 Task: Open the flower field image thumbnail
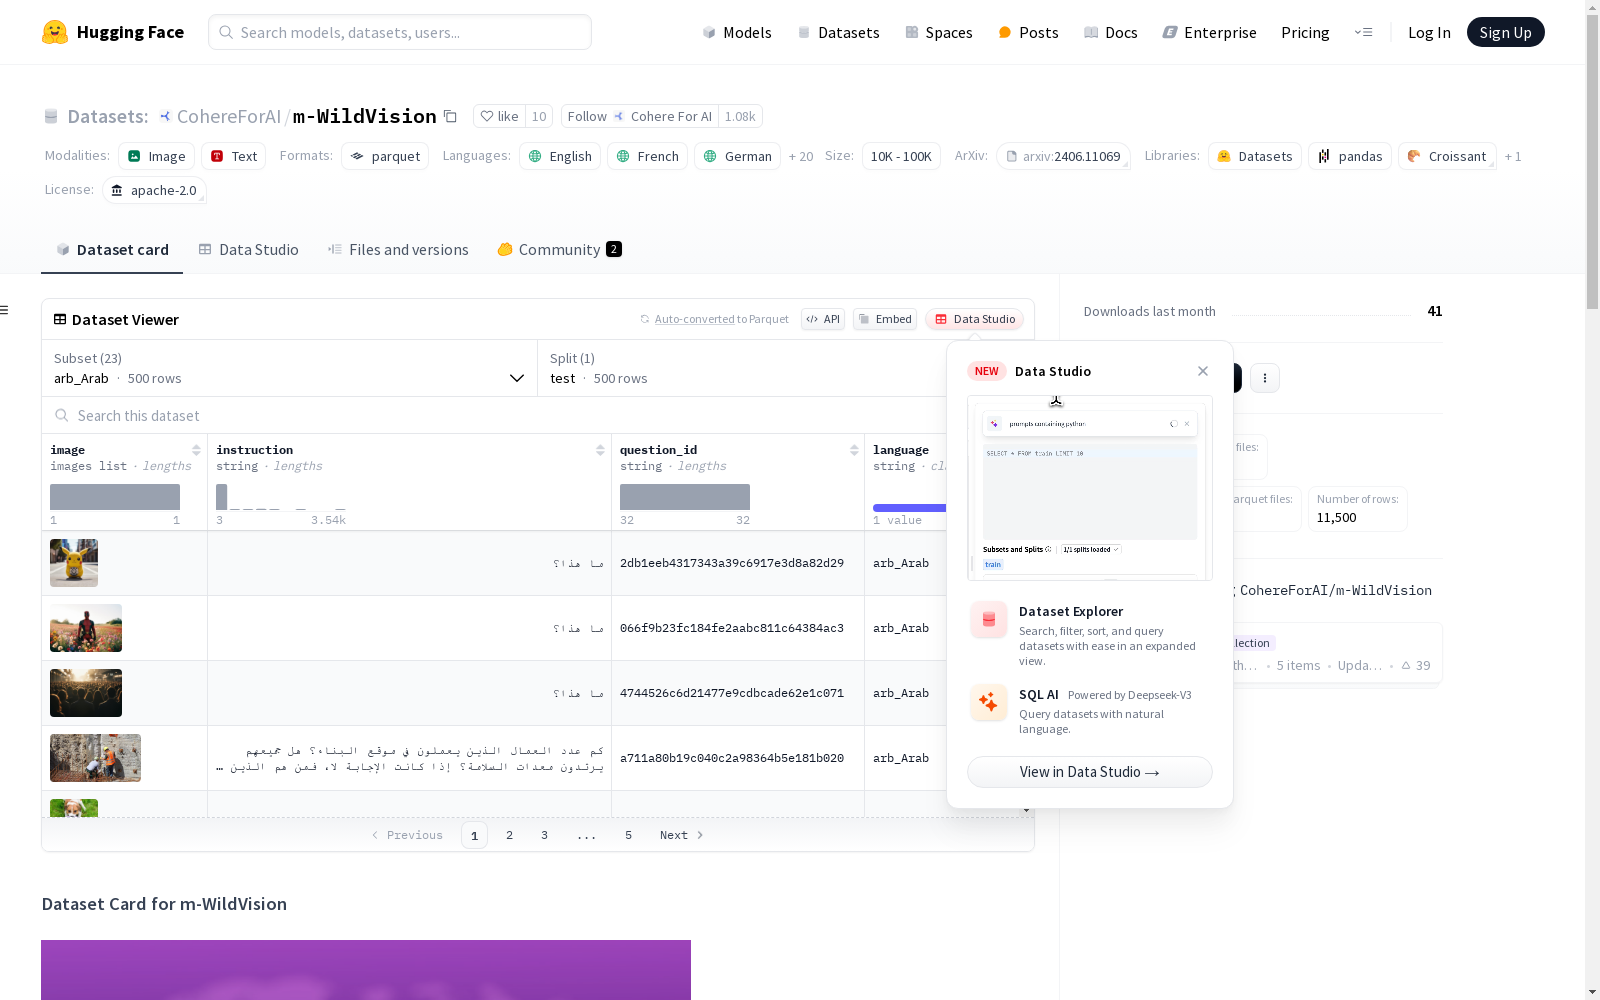[86, 628]
